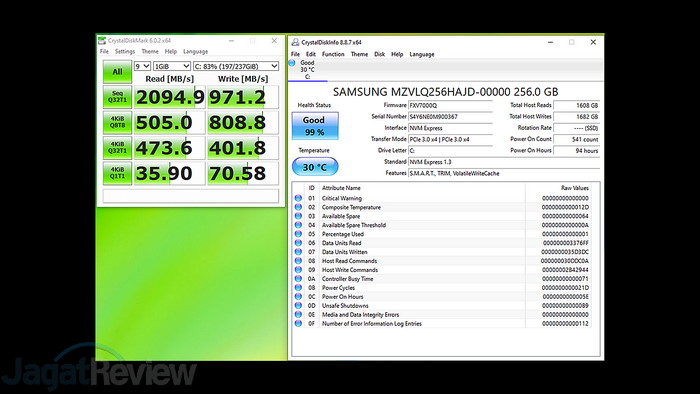Screen dimensions: 700x394
Task: Click status icon for Data Units Read row
Action: 298,243
